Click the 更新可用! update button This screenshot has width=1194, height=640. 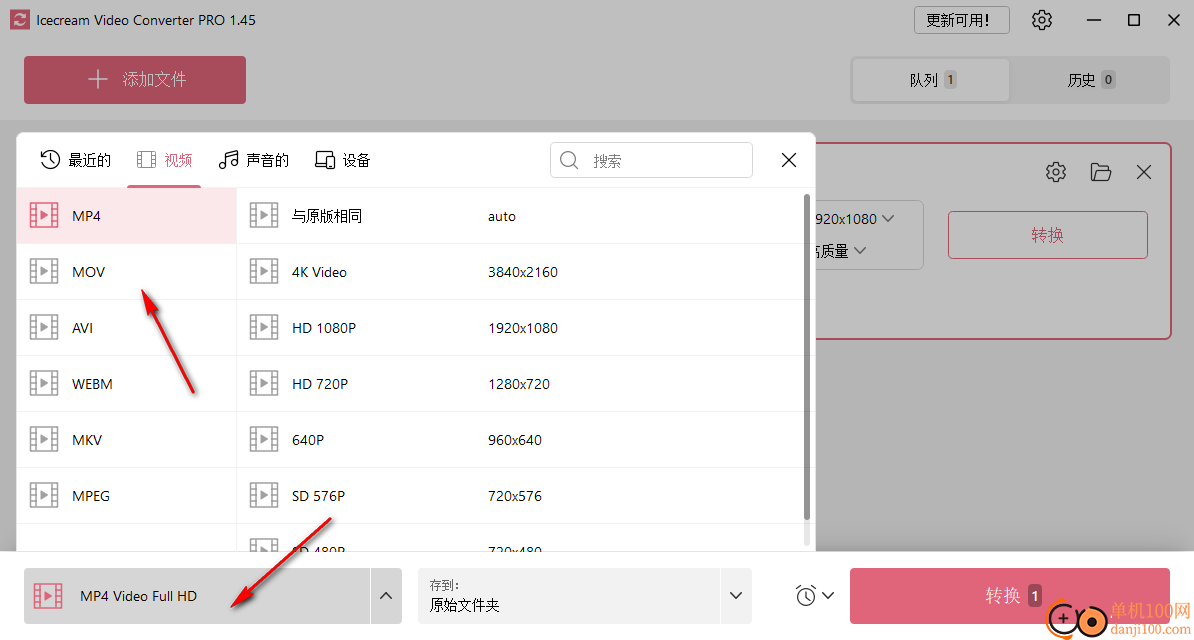[x=962, y=21]
